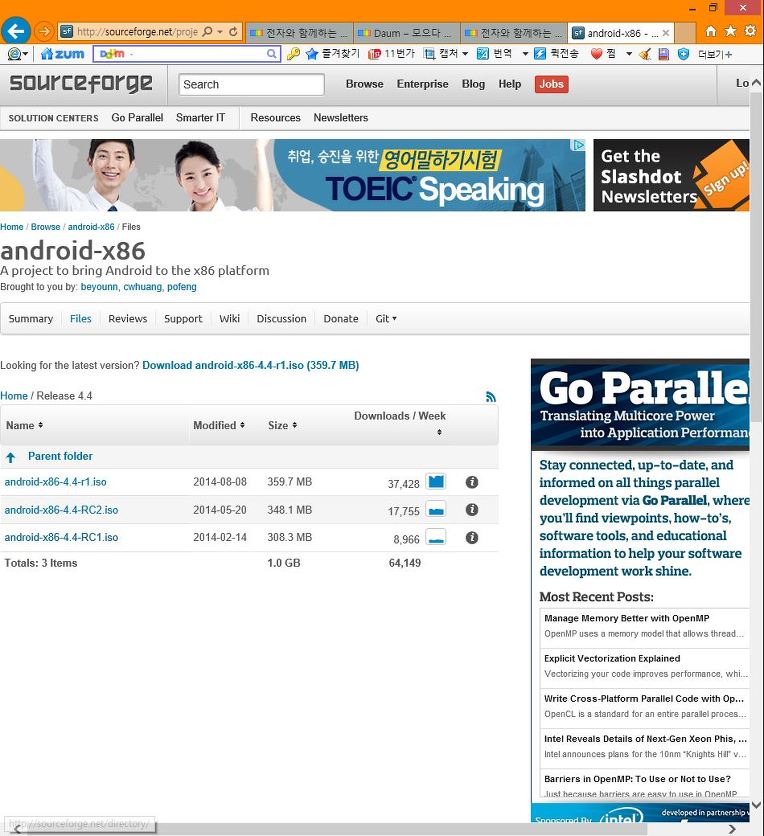Click the zum toolbar logo
The width and height of the screenshot is (764, 836).
63,54
